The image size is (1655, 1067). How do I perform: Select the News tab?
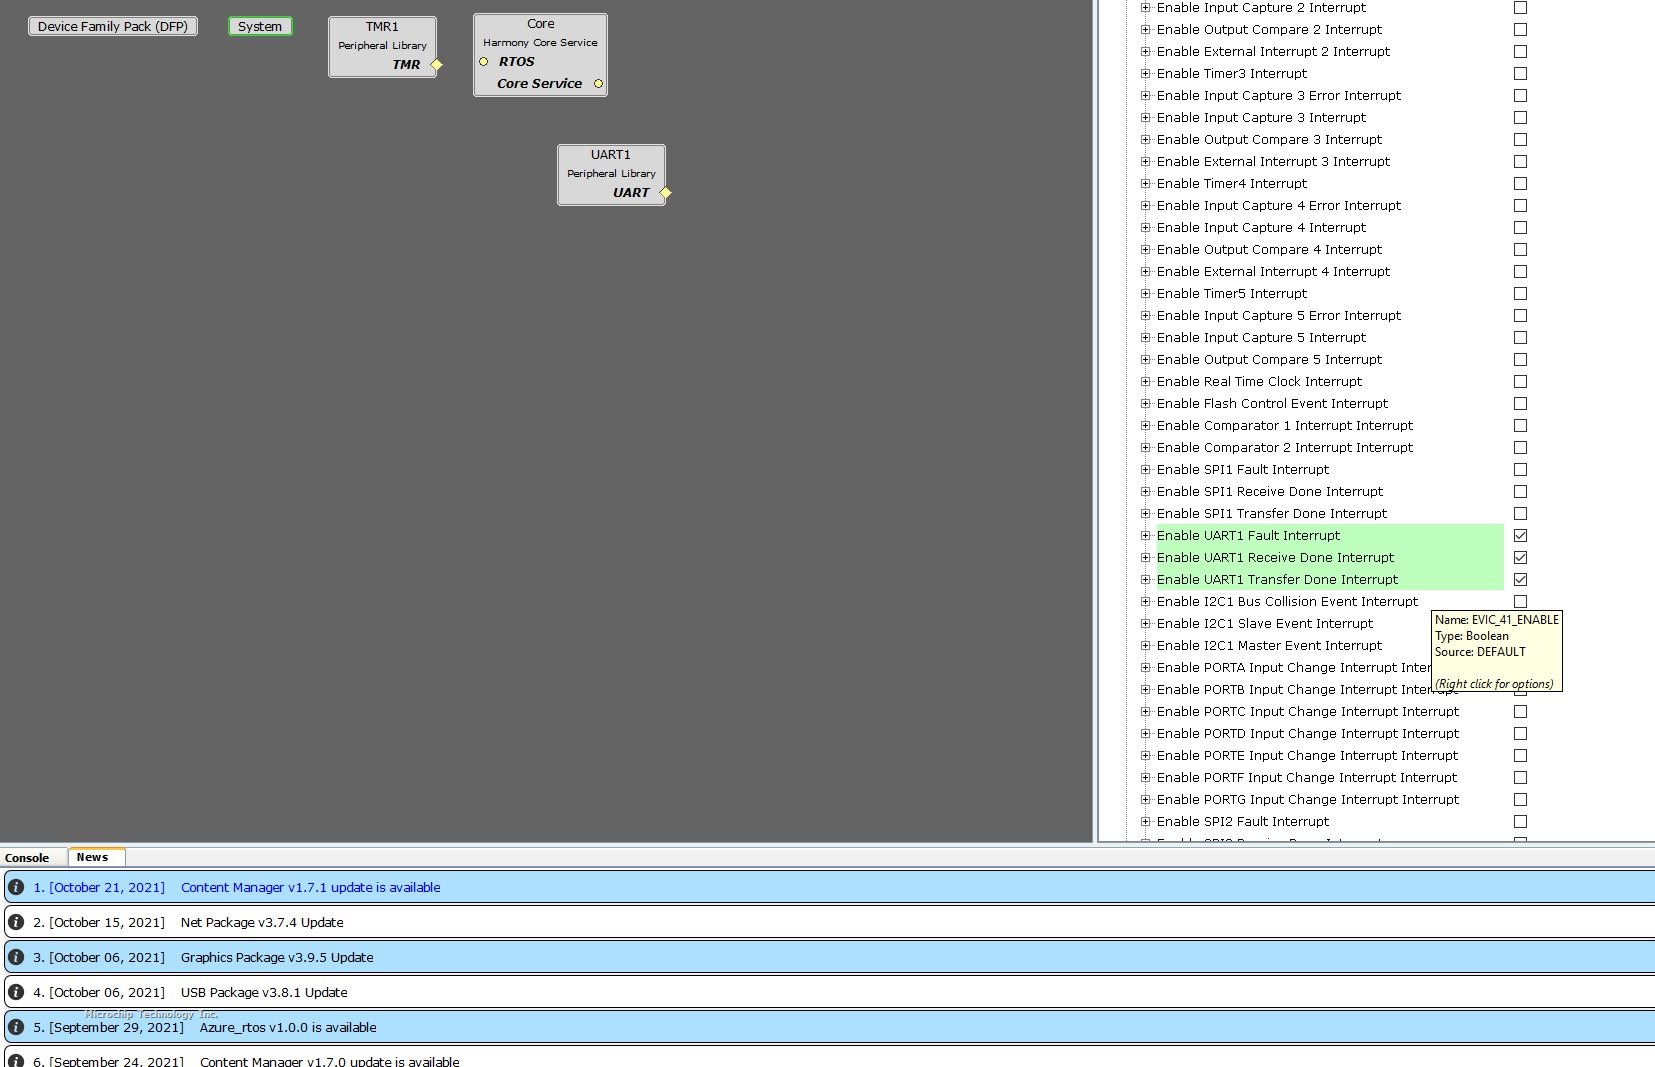point(92,857)
